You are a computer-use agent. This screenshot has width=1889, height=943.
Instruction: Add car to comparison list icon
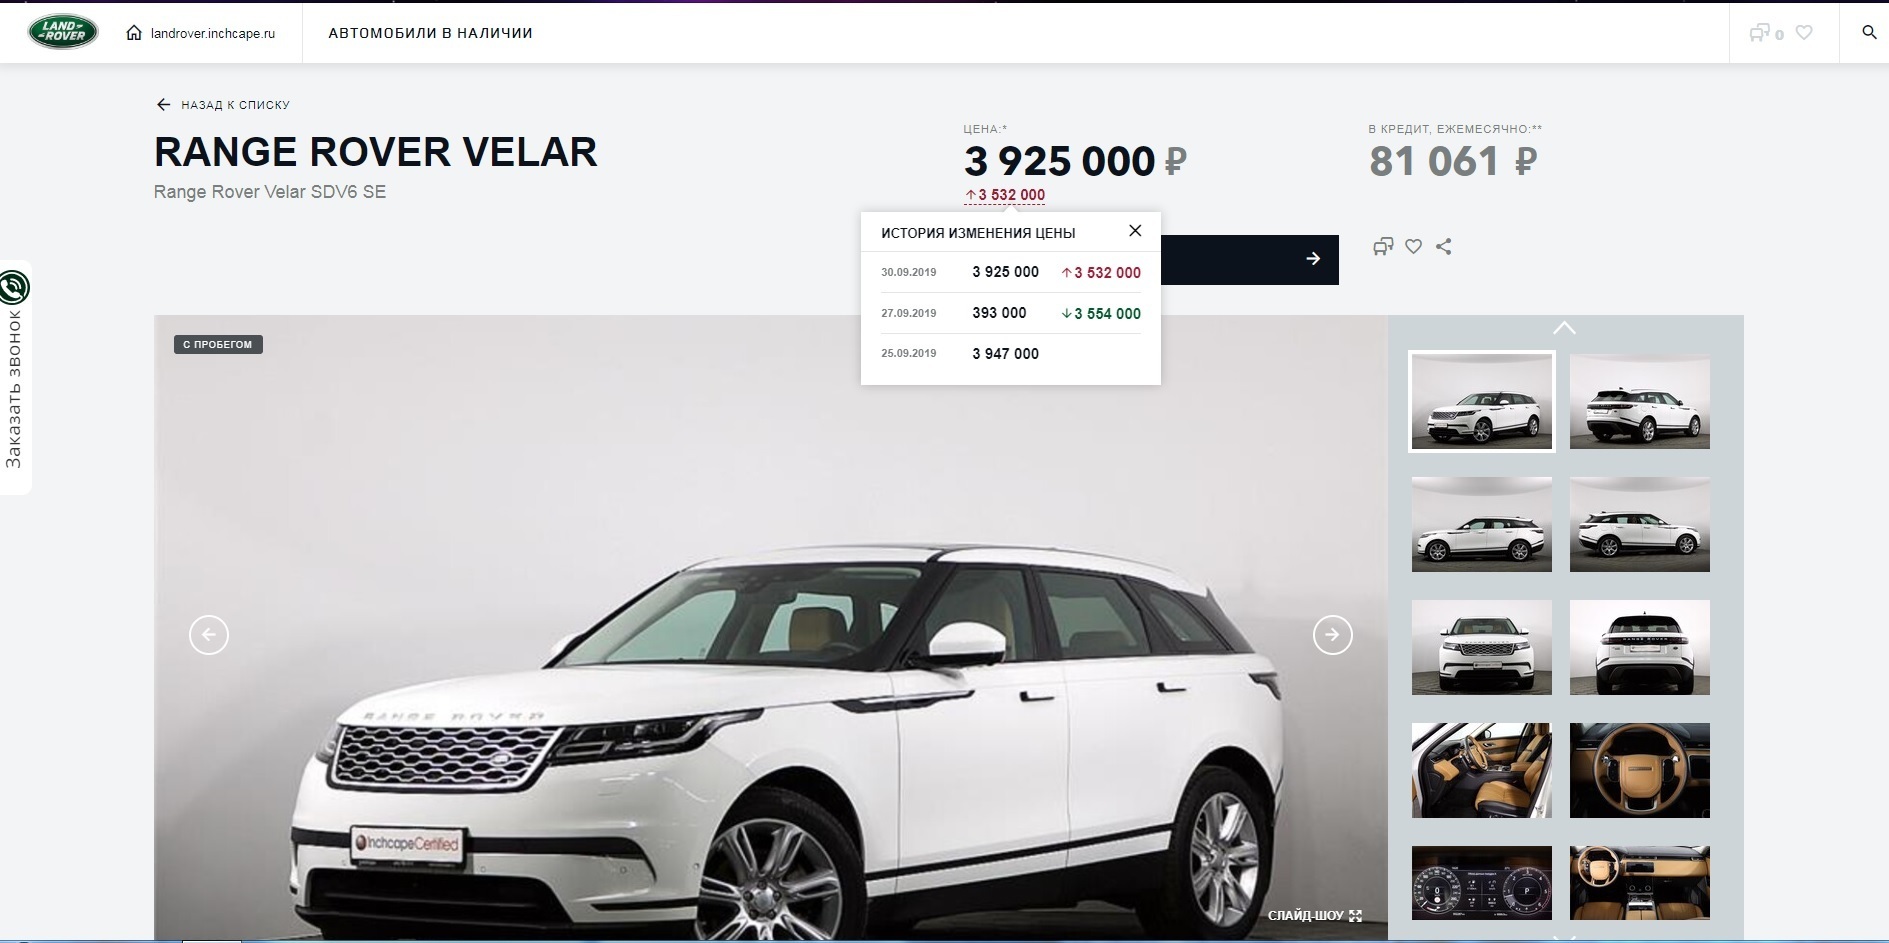pyautogui.click(x=1383, y=246)
